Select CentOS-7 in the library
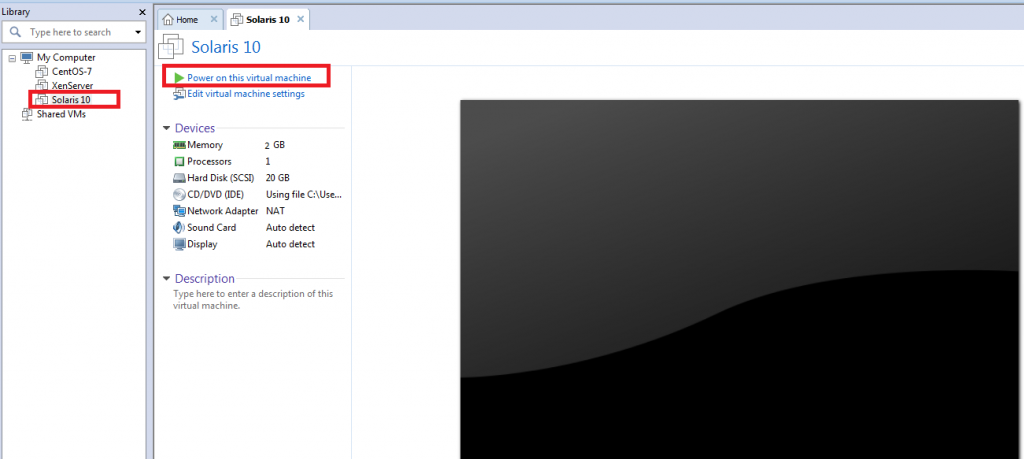1024x459 pixels. [x=71, y=72]
